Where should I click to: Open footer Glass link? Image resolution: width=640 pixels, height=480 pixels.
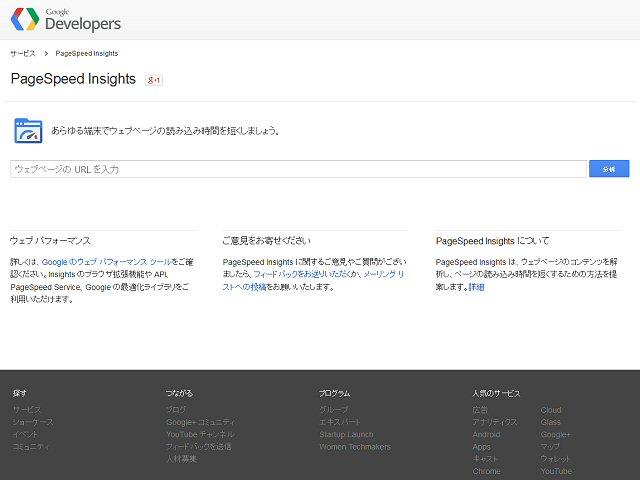551,422
